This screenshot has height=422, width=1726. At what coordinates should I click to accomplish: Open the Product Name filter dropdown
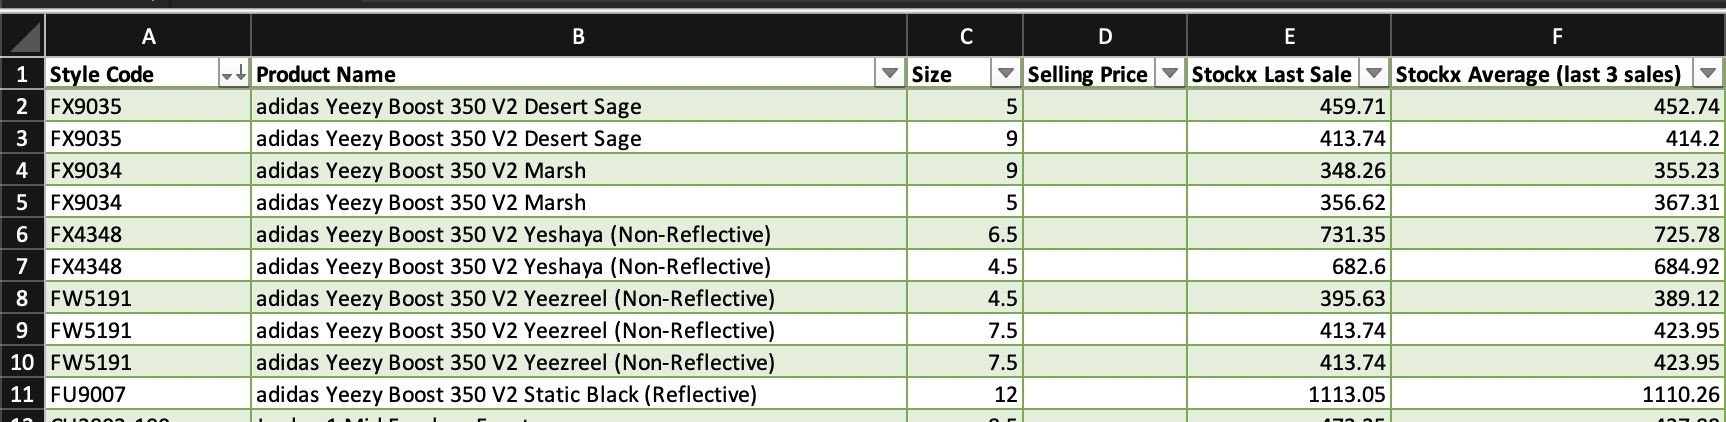[x=889, y=74]
